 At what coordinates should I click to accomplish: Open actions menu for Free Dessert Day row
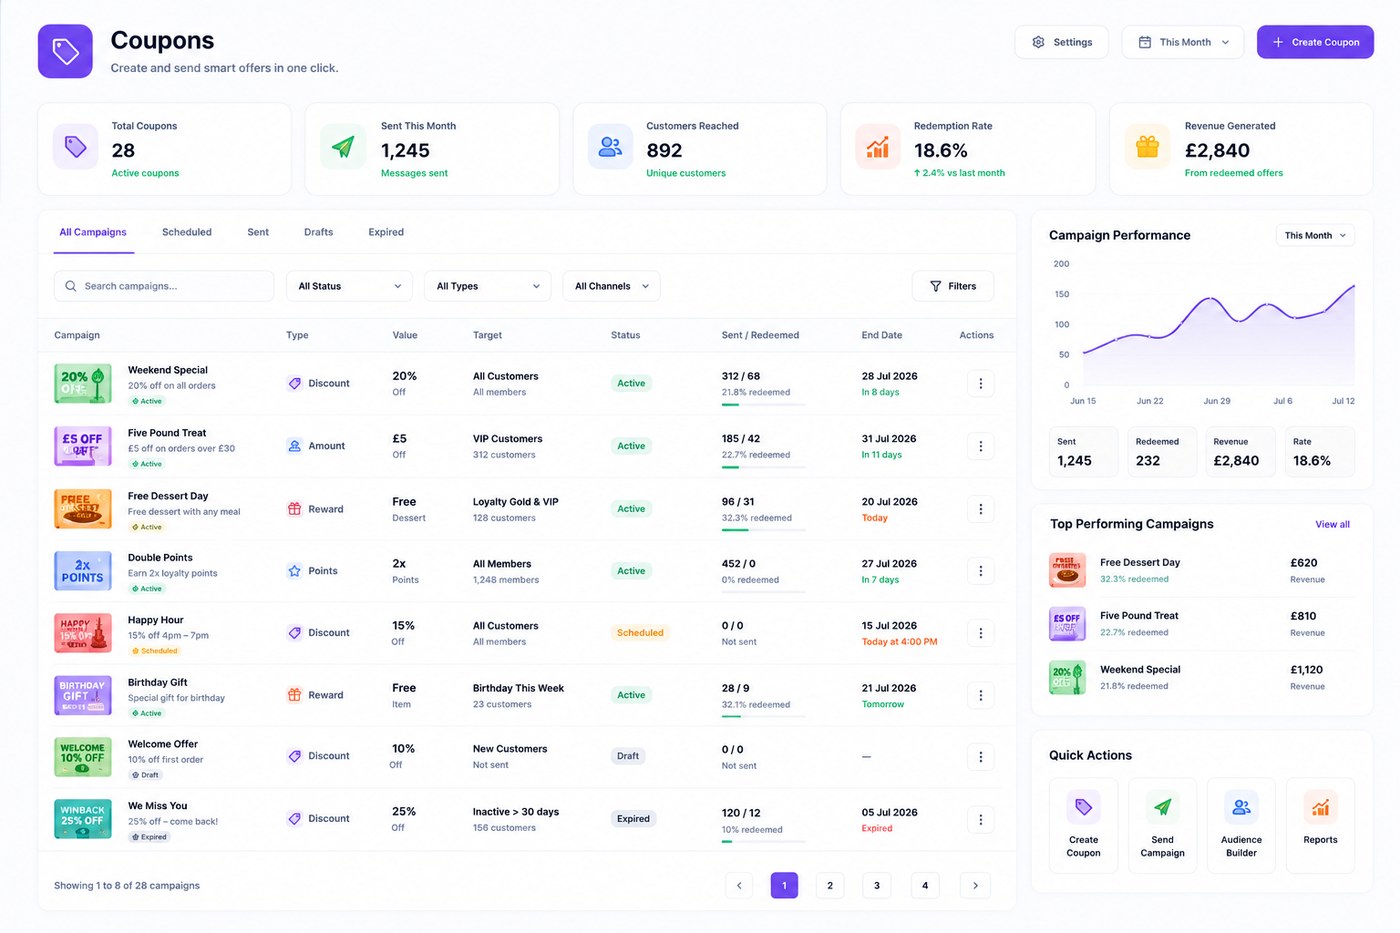tap(980, 509)
